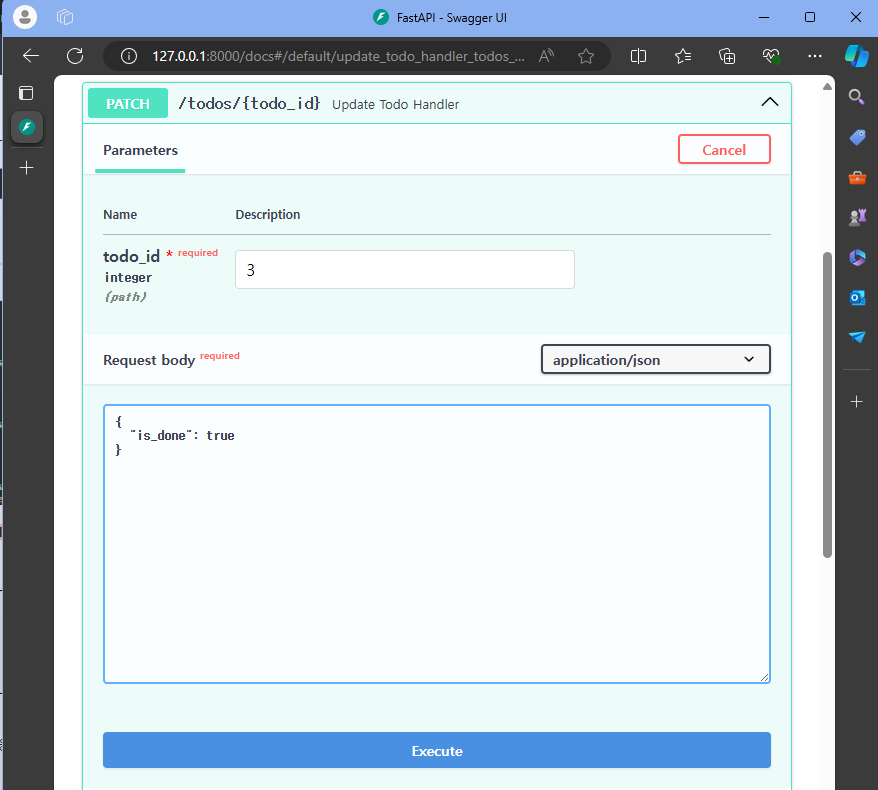Reload the page with refresh icon
The height and width of the screenshot is (790, 878).
point(75,56)
